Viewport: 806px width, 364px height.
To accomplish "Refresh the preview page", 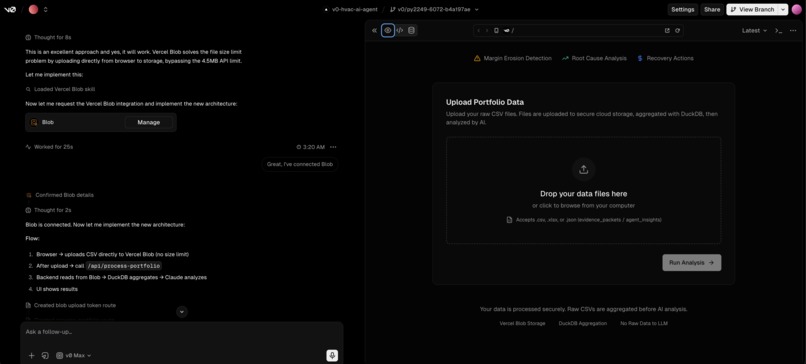I will tap(677, 31).
